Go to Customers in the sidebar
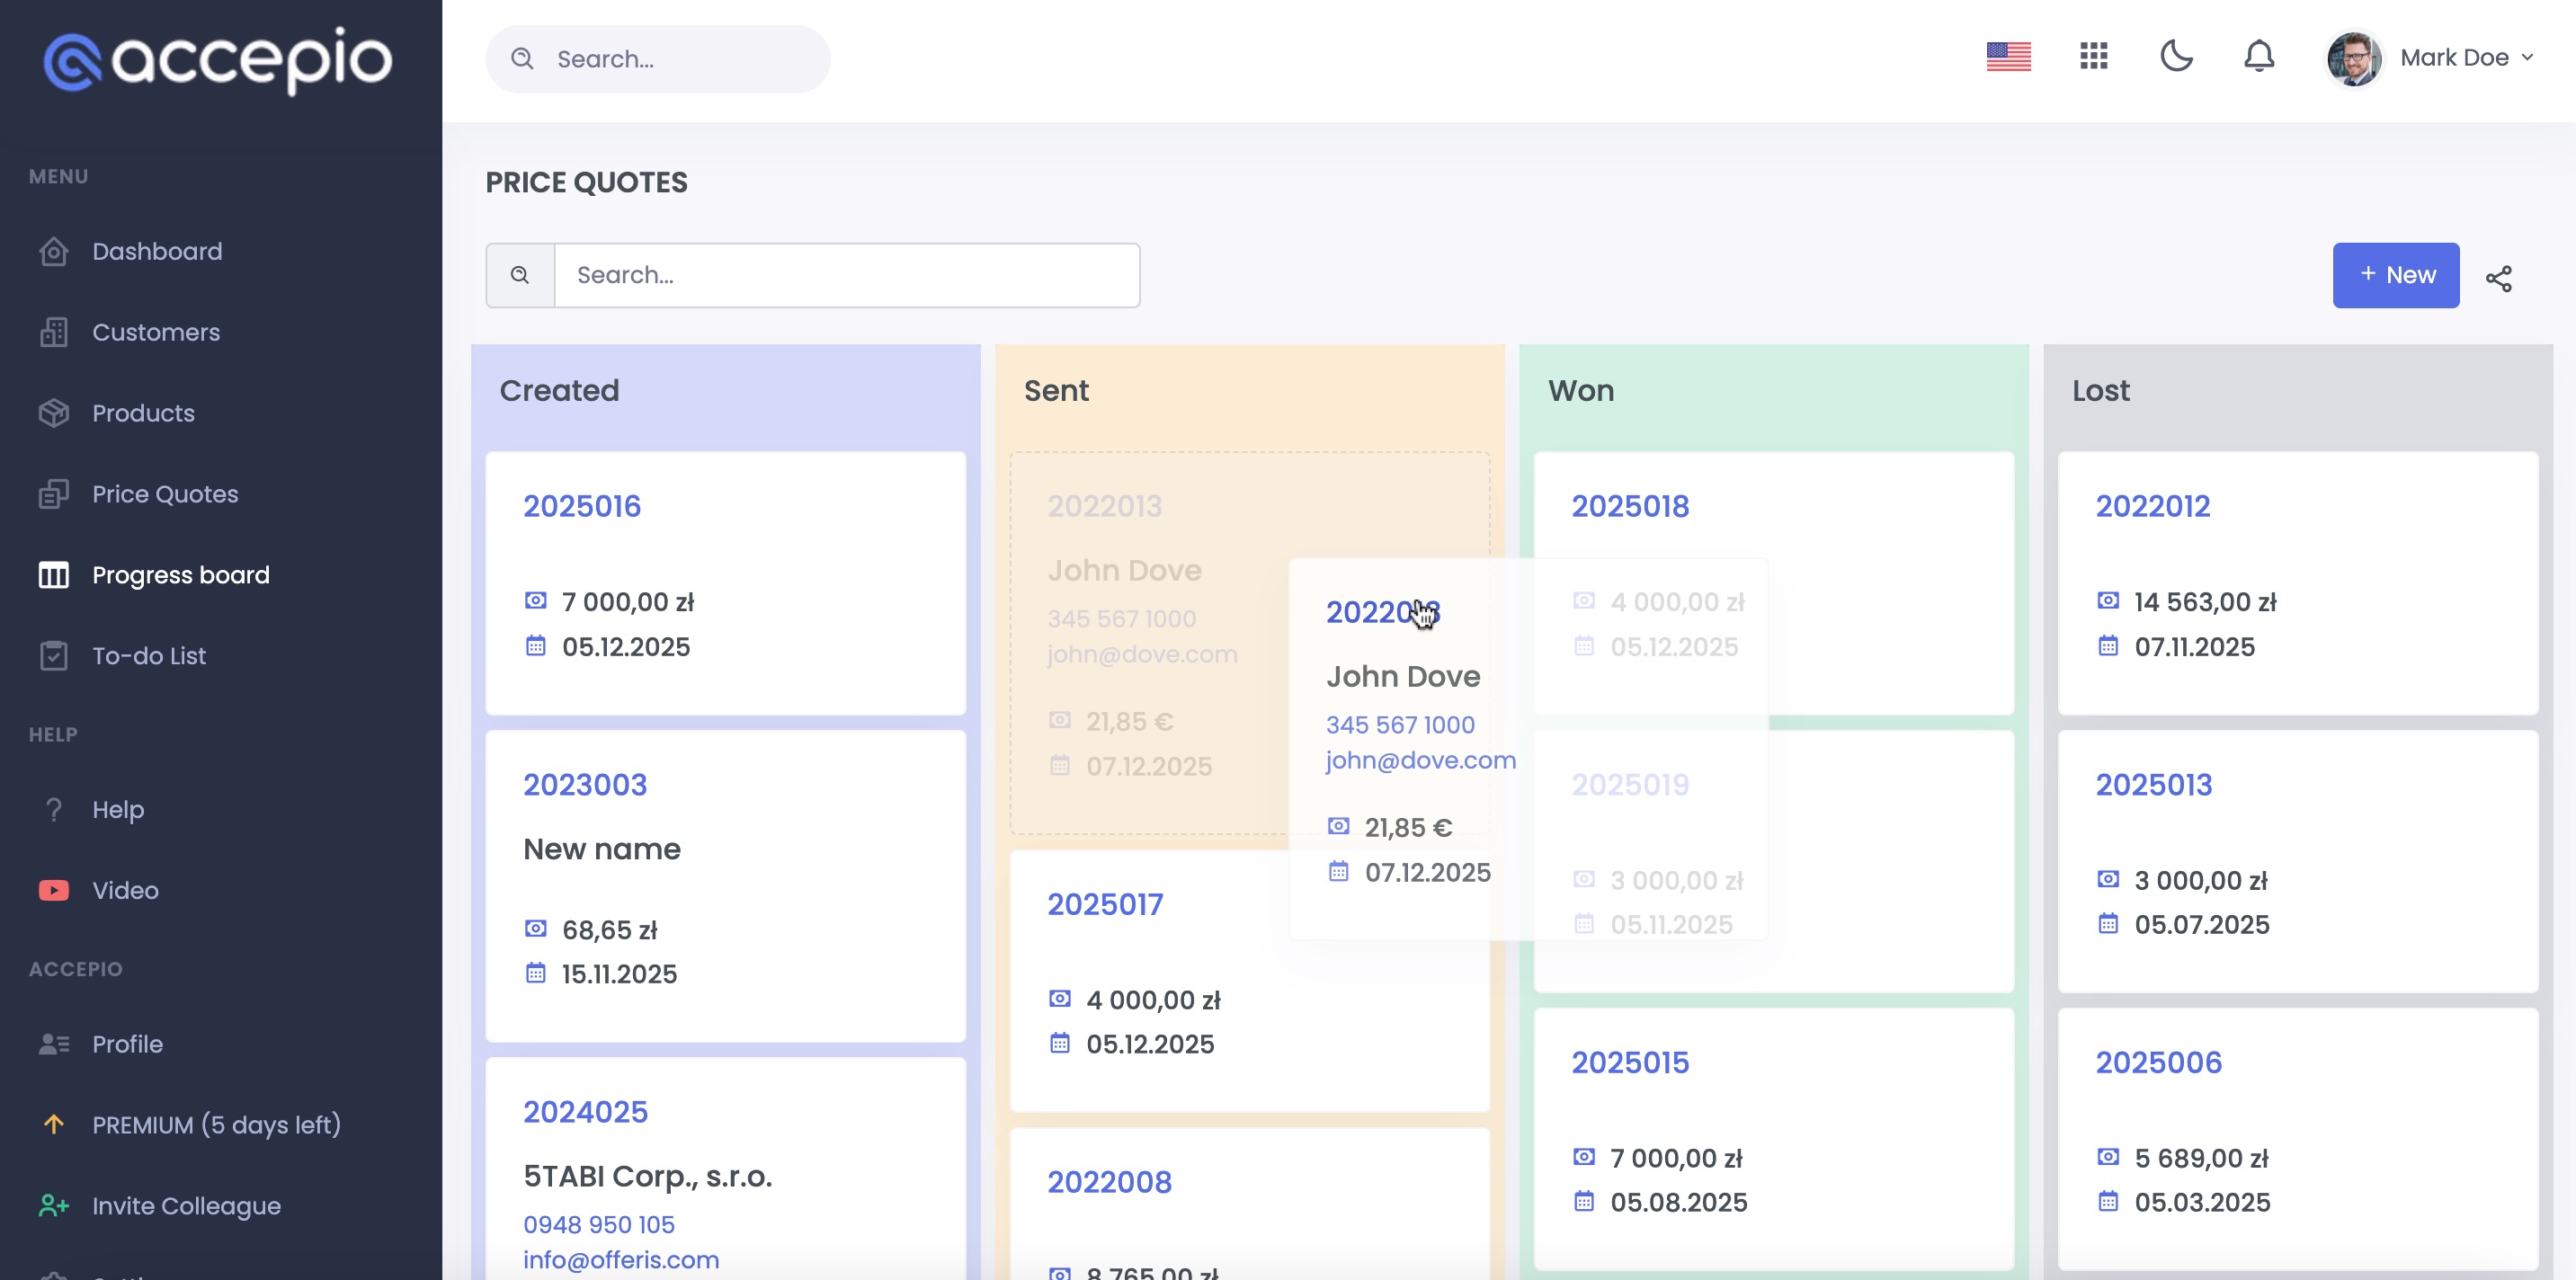The width and height of the screenshot is (2576, 1280). (x=156, y=332)
